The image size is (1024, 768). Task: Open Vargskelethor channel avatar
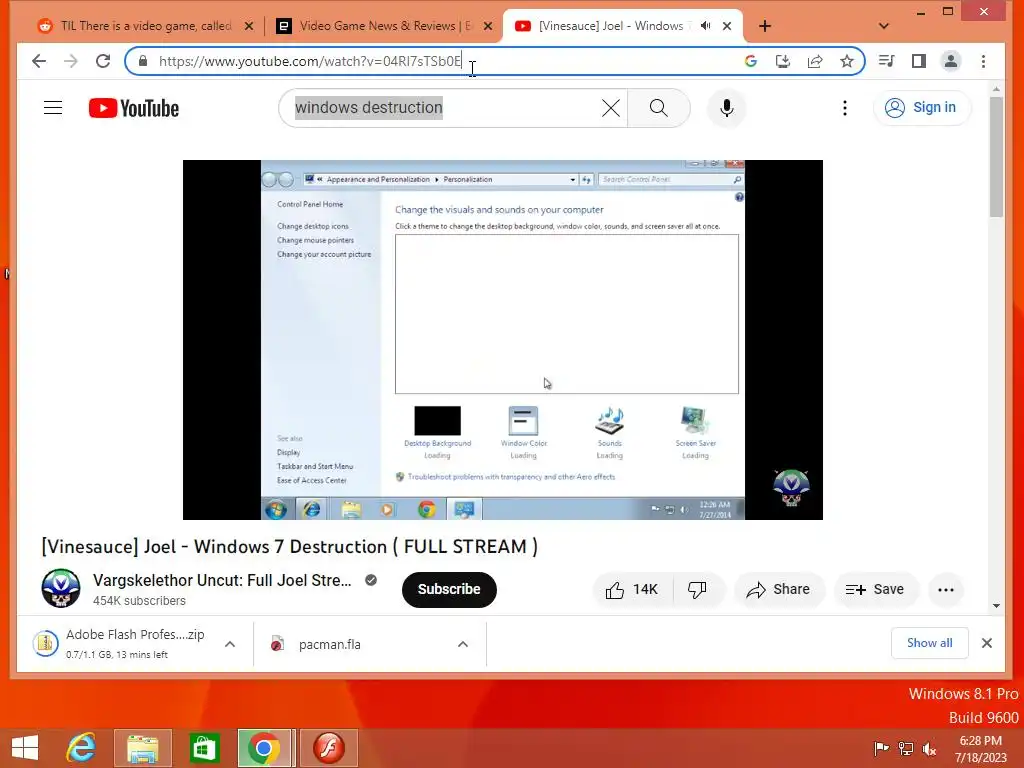coord(61,588)
